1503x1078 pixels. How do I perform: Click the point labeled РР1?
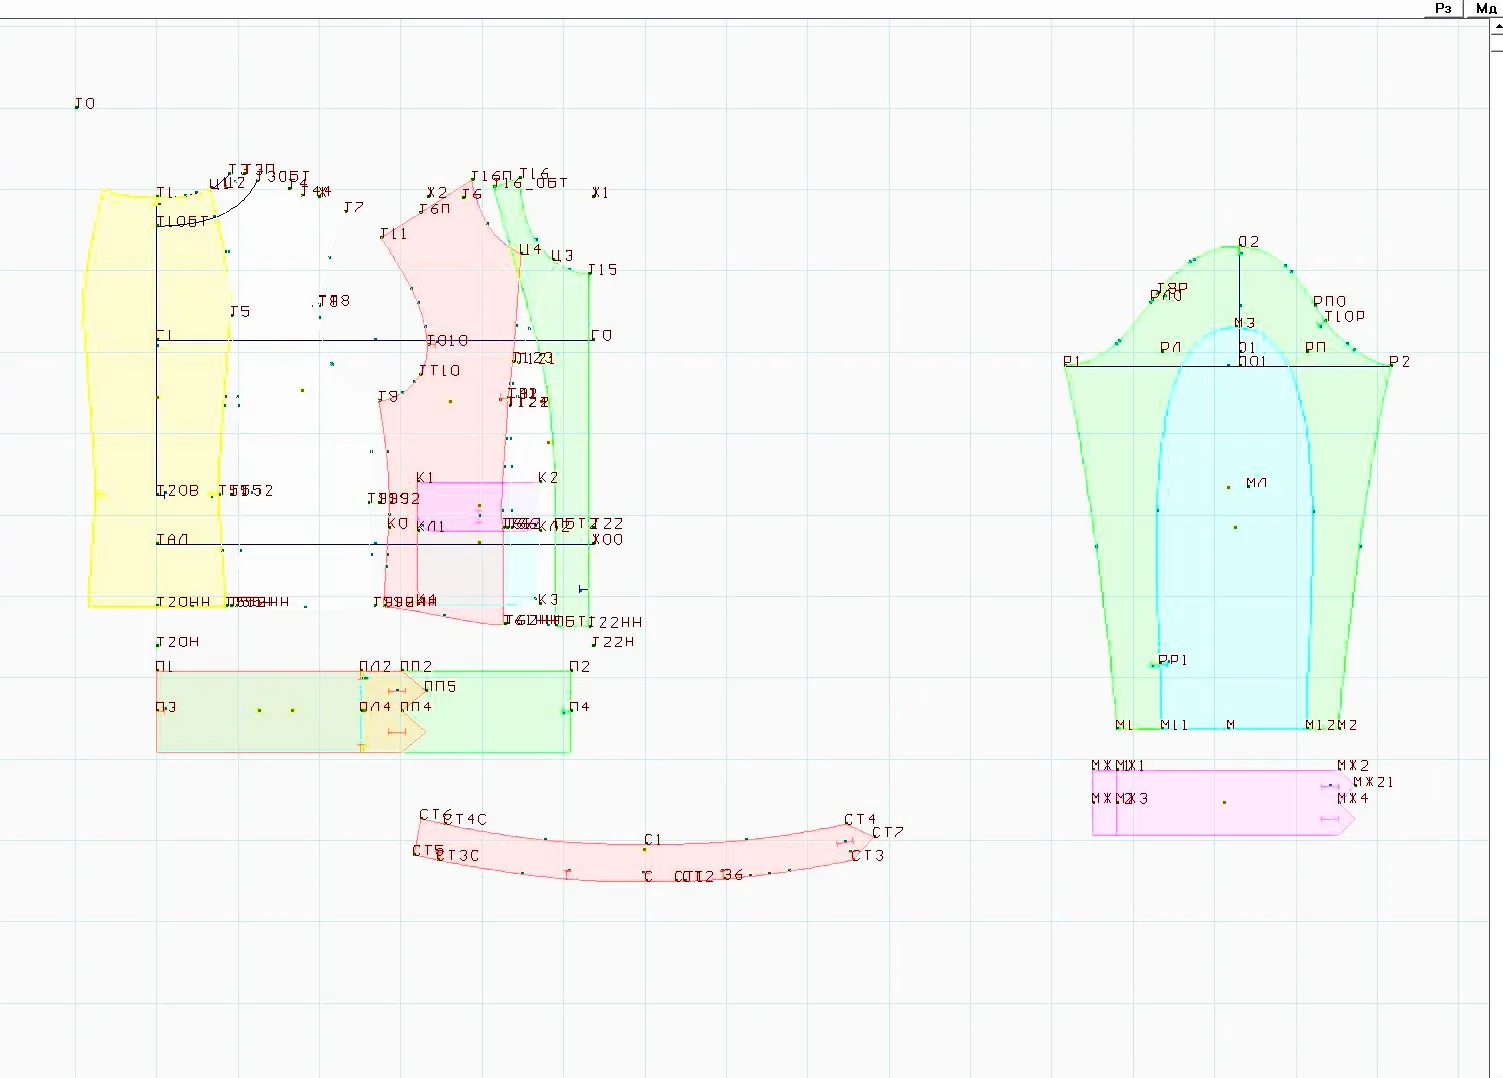pos(1172,661)
